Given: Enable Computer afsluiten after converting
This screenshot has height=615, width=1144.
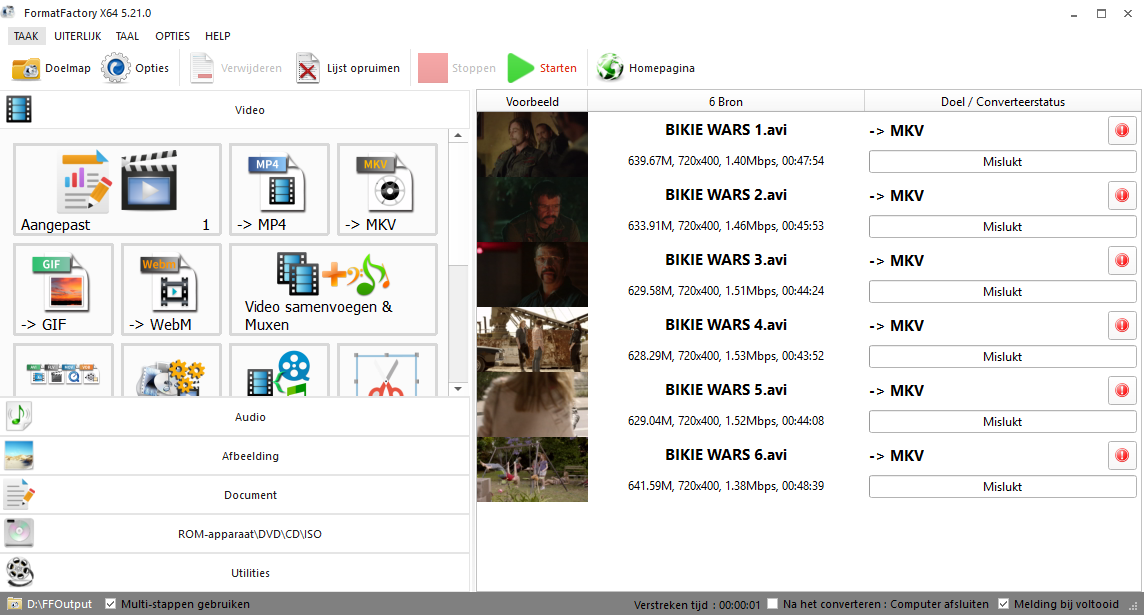Looking at the screenshot, I should pyautogui.click(x=773, y=604).
